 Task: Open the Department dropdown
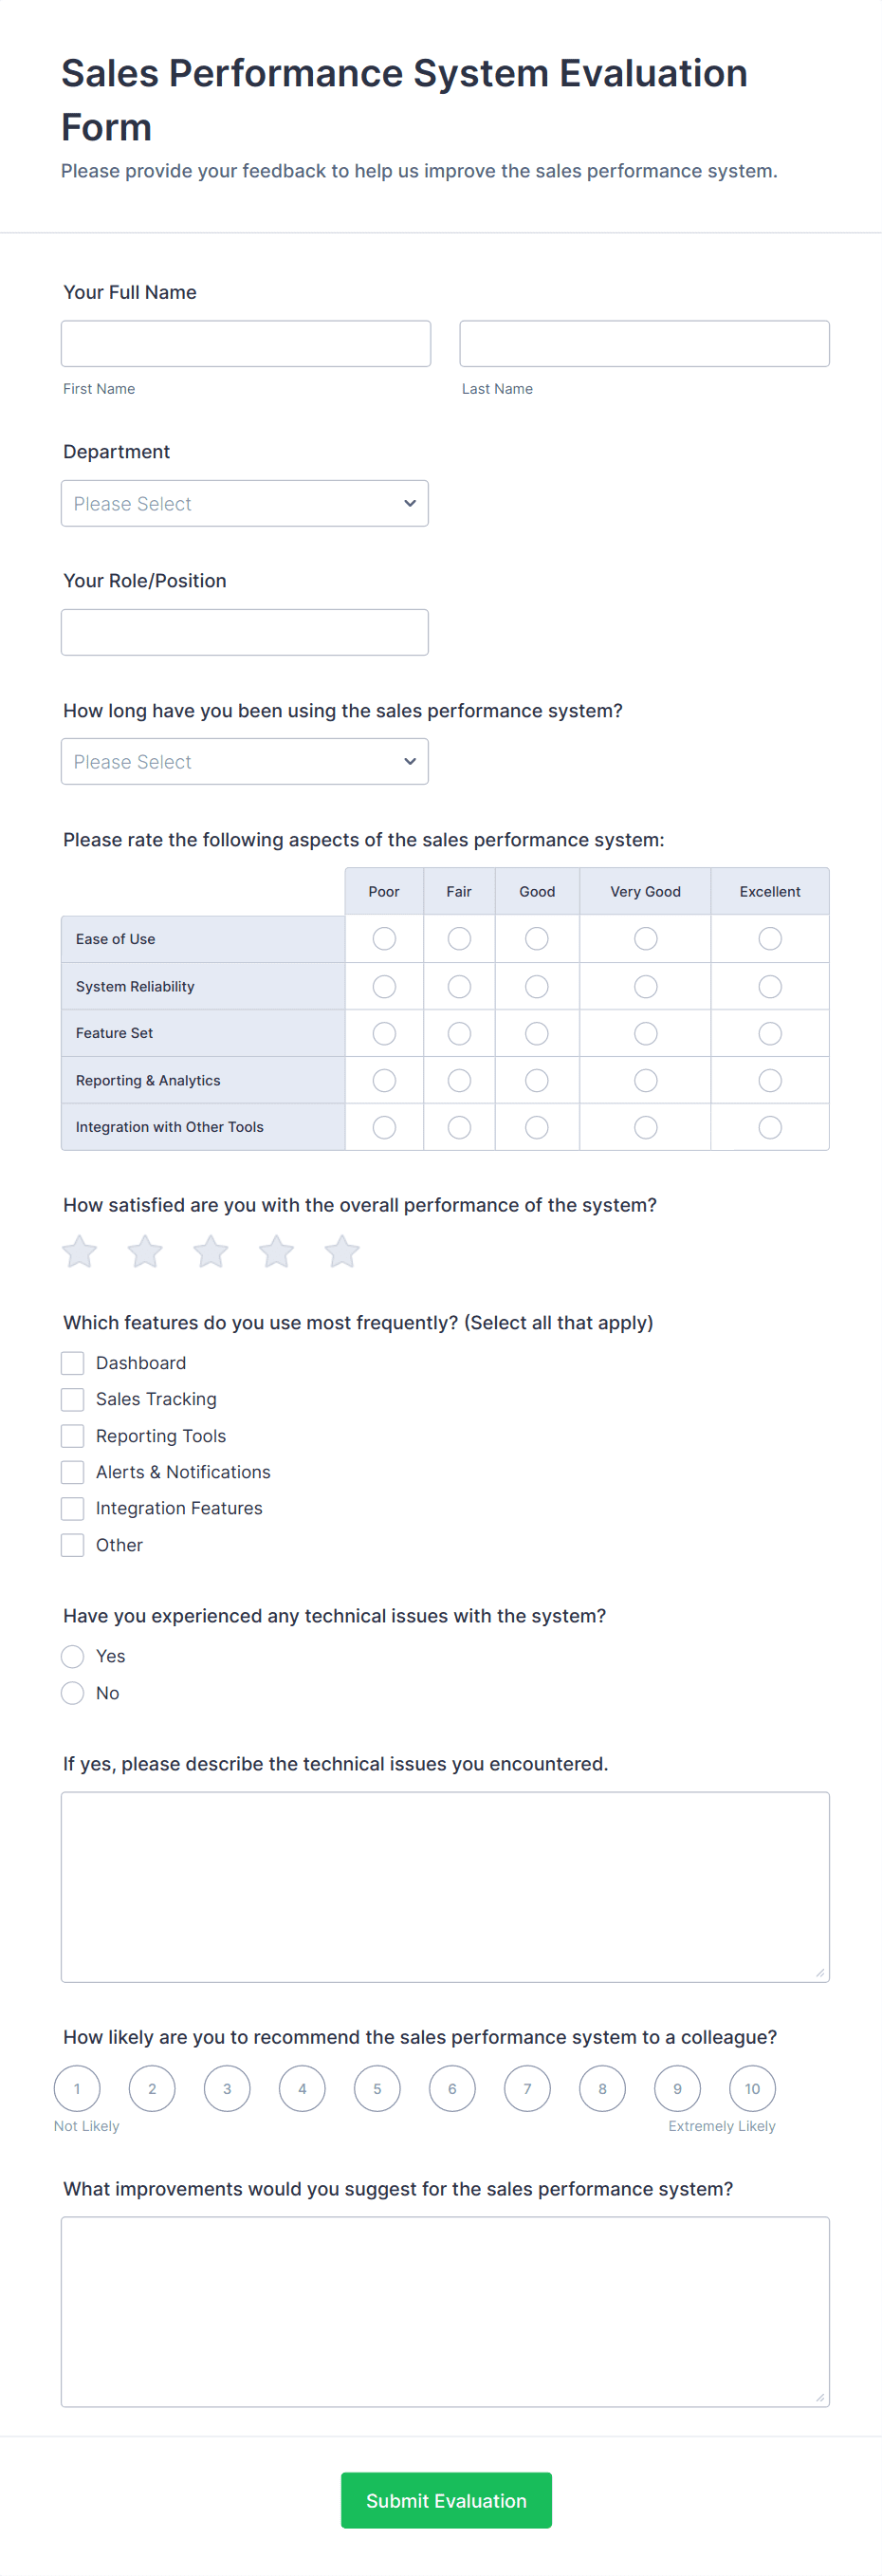[x=245, y=504]
